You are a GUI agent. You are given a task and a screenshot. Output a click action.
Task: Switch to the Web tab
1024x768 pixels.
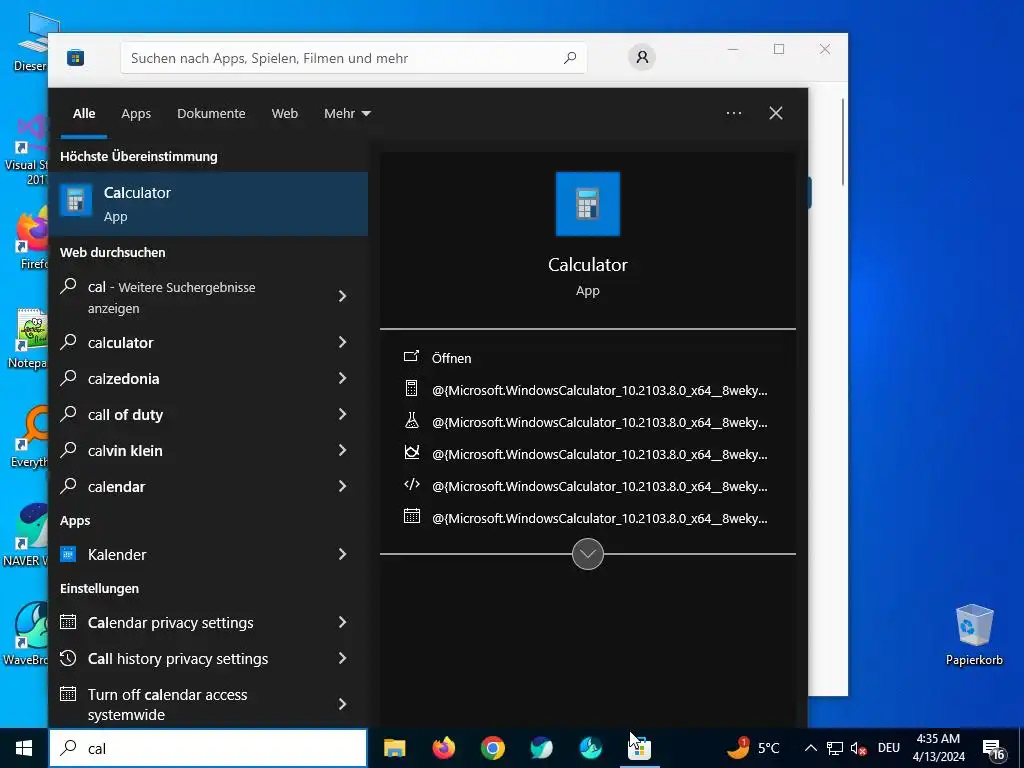click(285, 113)
